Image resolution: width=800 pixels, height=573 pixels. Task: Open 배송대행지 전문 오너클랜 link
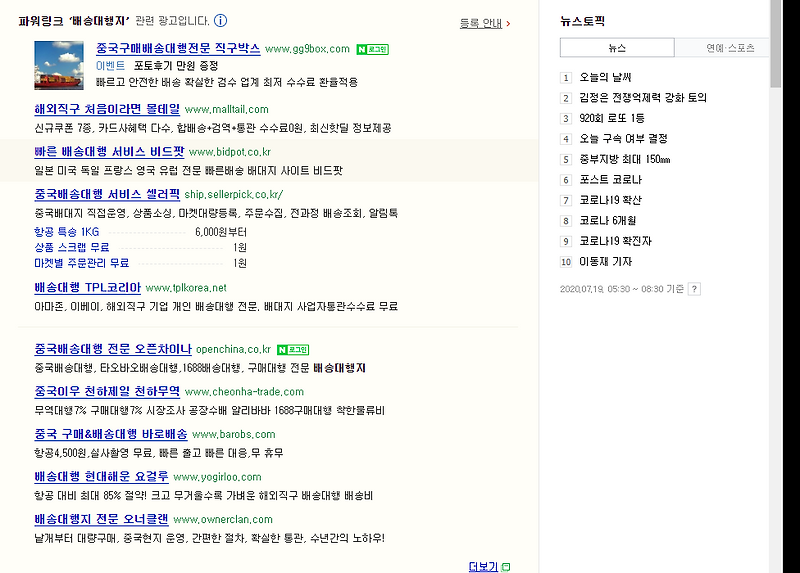click(x=101, y=519)
